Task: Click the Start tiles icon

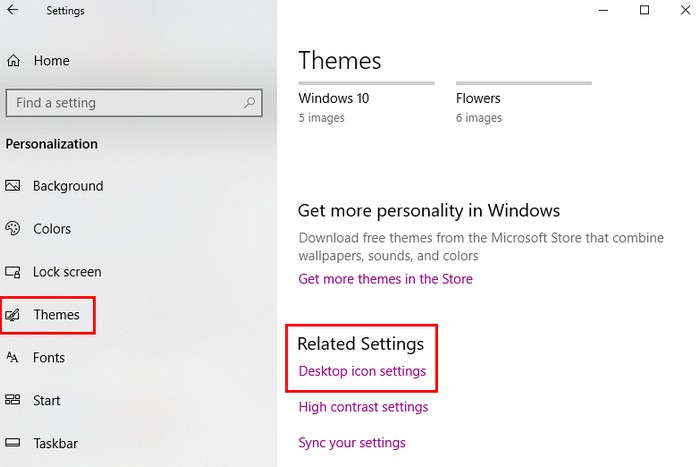Action: point(13,401)
